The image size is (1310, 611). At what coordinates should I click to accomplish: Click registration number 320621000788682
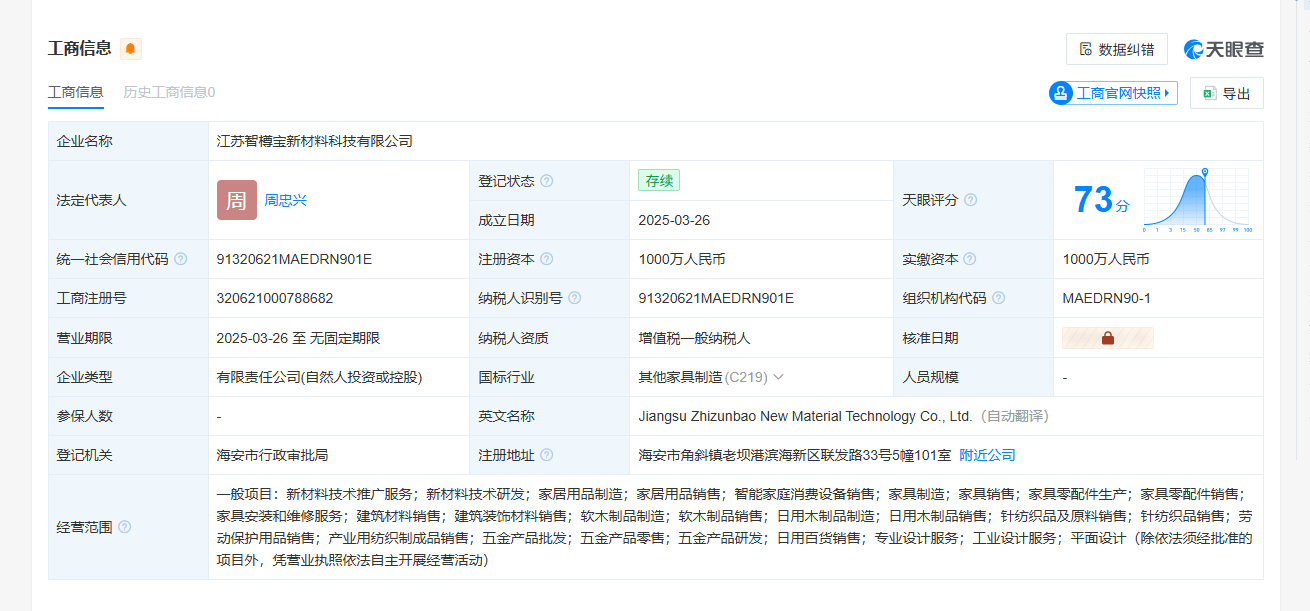[275, 298]
